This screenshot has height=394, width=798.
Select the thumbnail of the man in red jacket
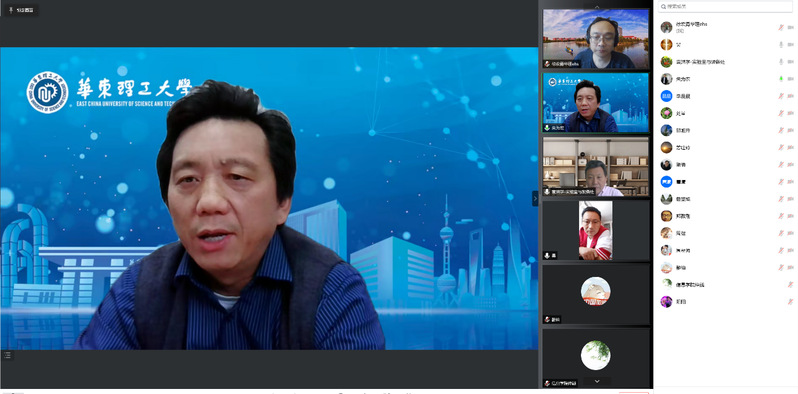(595, 231)
